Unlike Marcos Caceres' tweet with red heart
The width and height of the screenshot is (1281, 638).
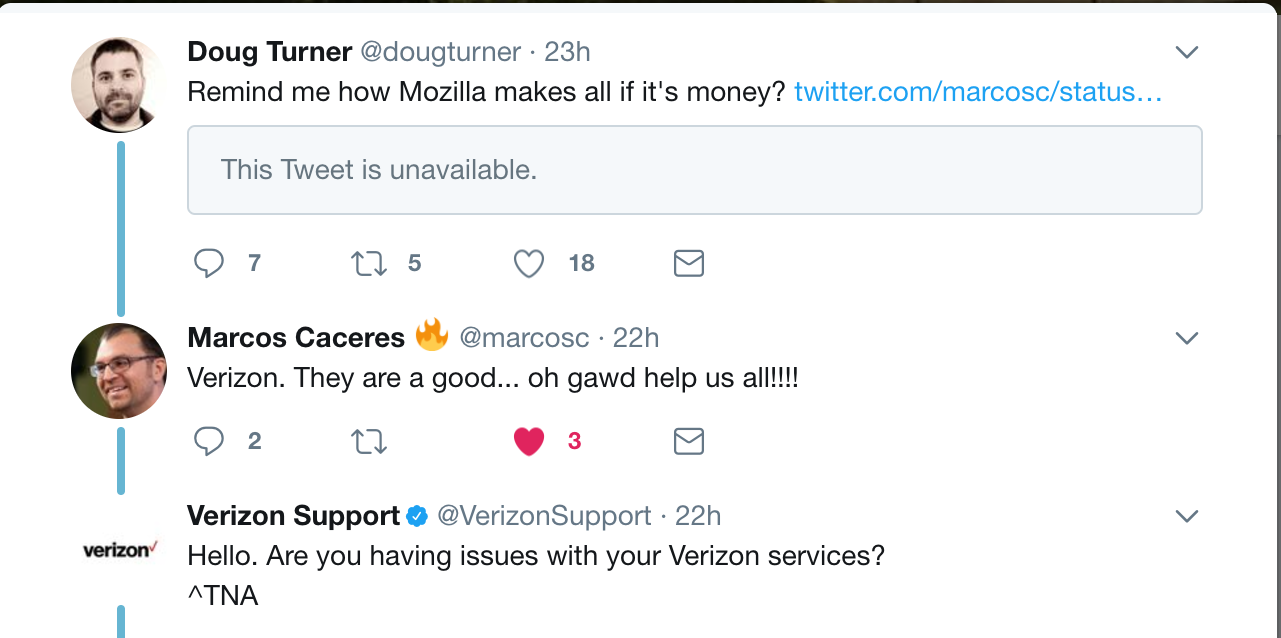pos(528,441)
